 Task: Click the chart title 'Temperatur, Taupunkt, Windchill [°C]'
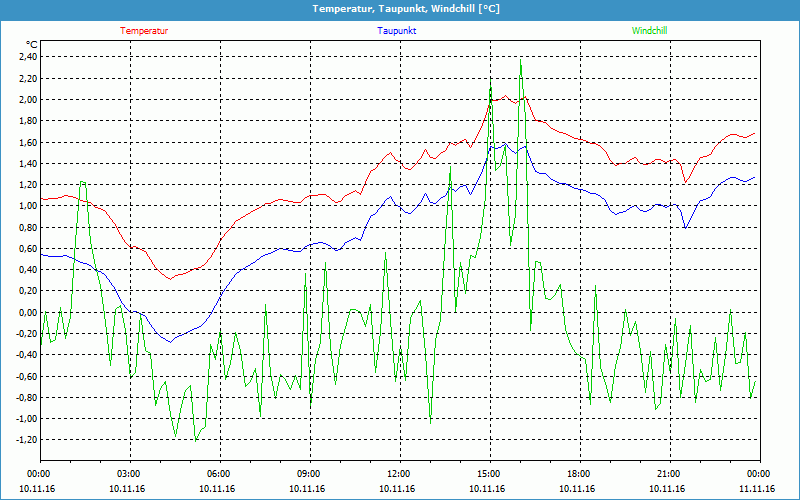coord(406,9)
